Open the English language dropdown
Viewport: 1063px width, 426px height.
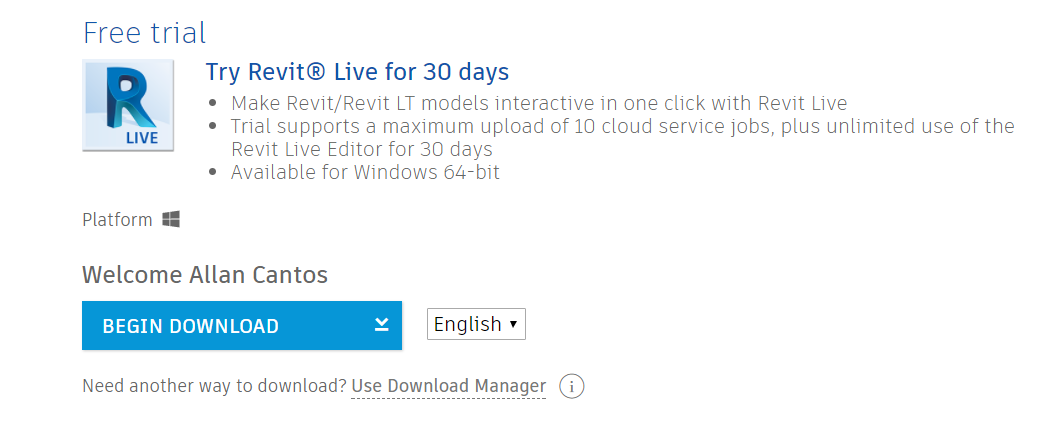click(x=476, y=324)
